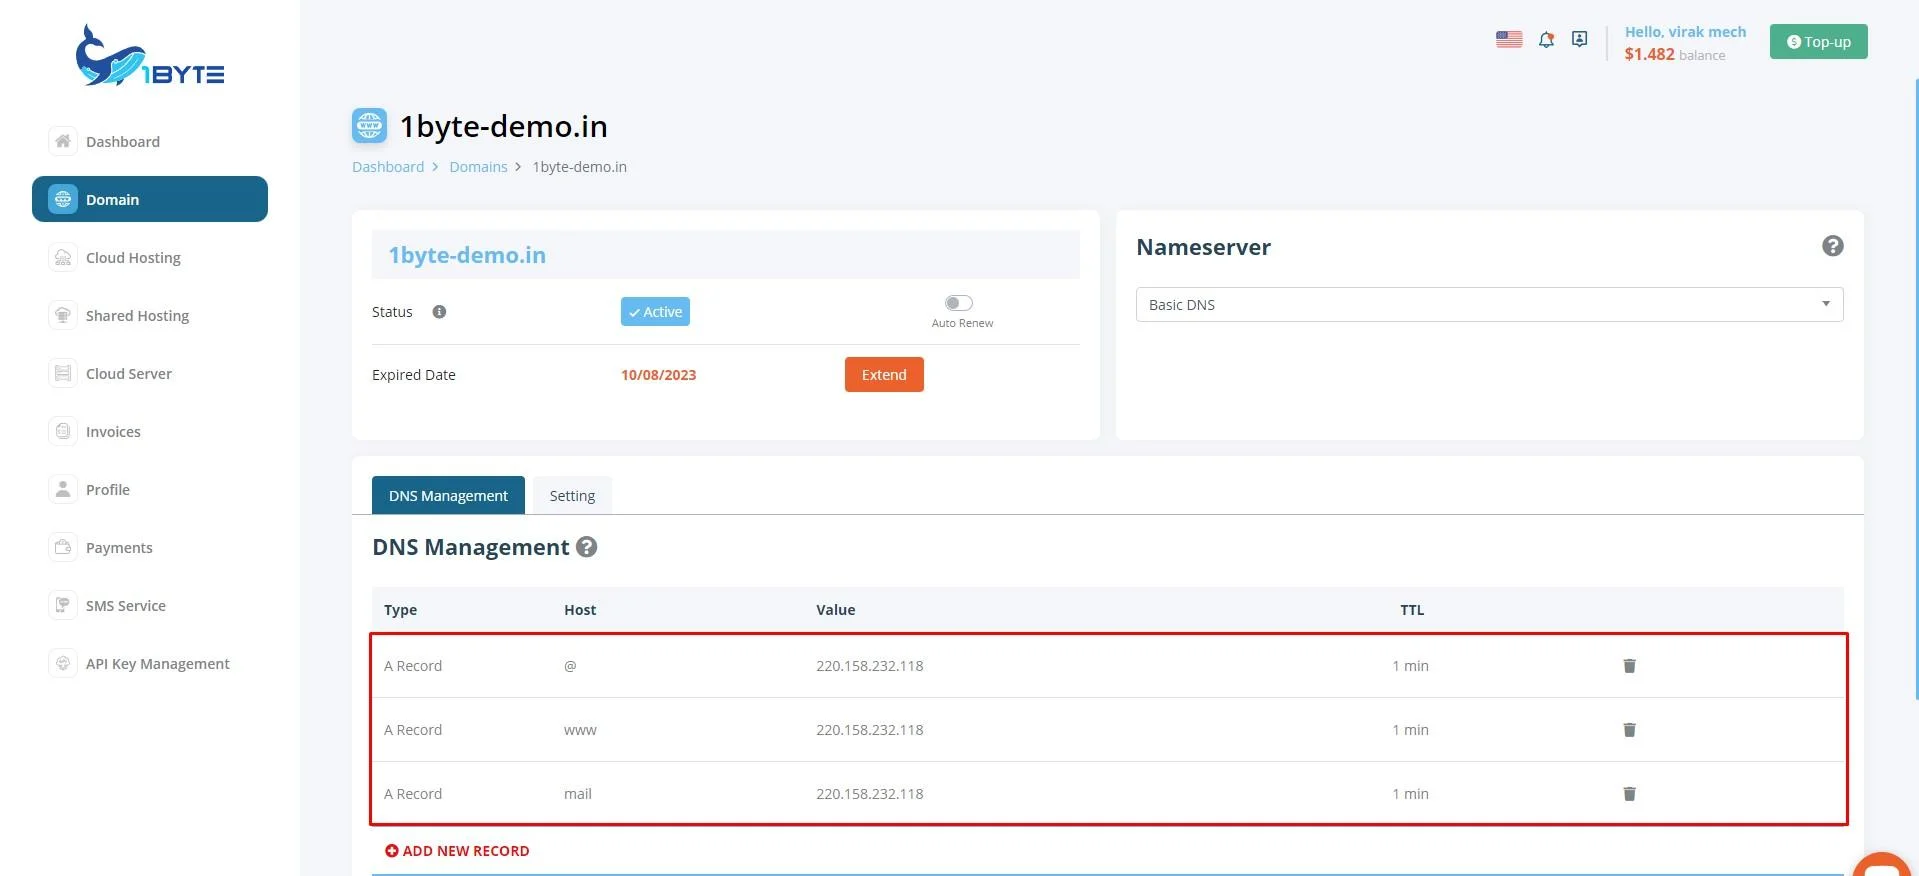Viewport: 1919px width, 876px height.
Task: Click the green Top-up button
Action: [1818, 41]
